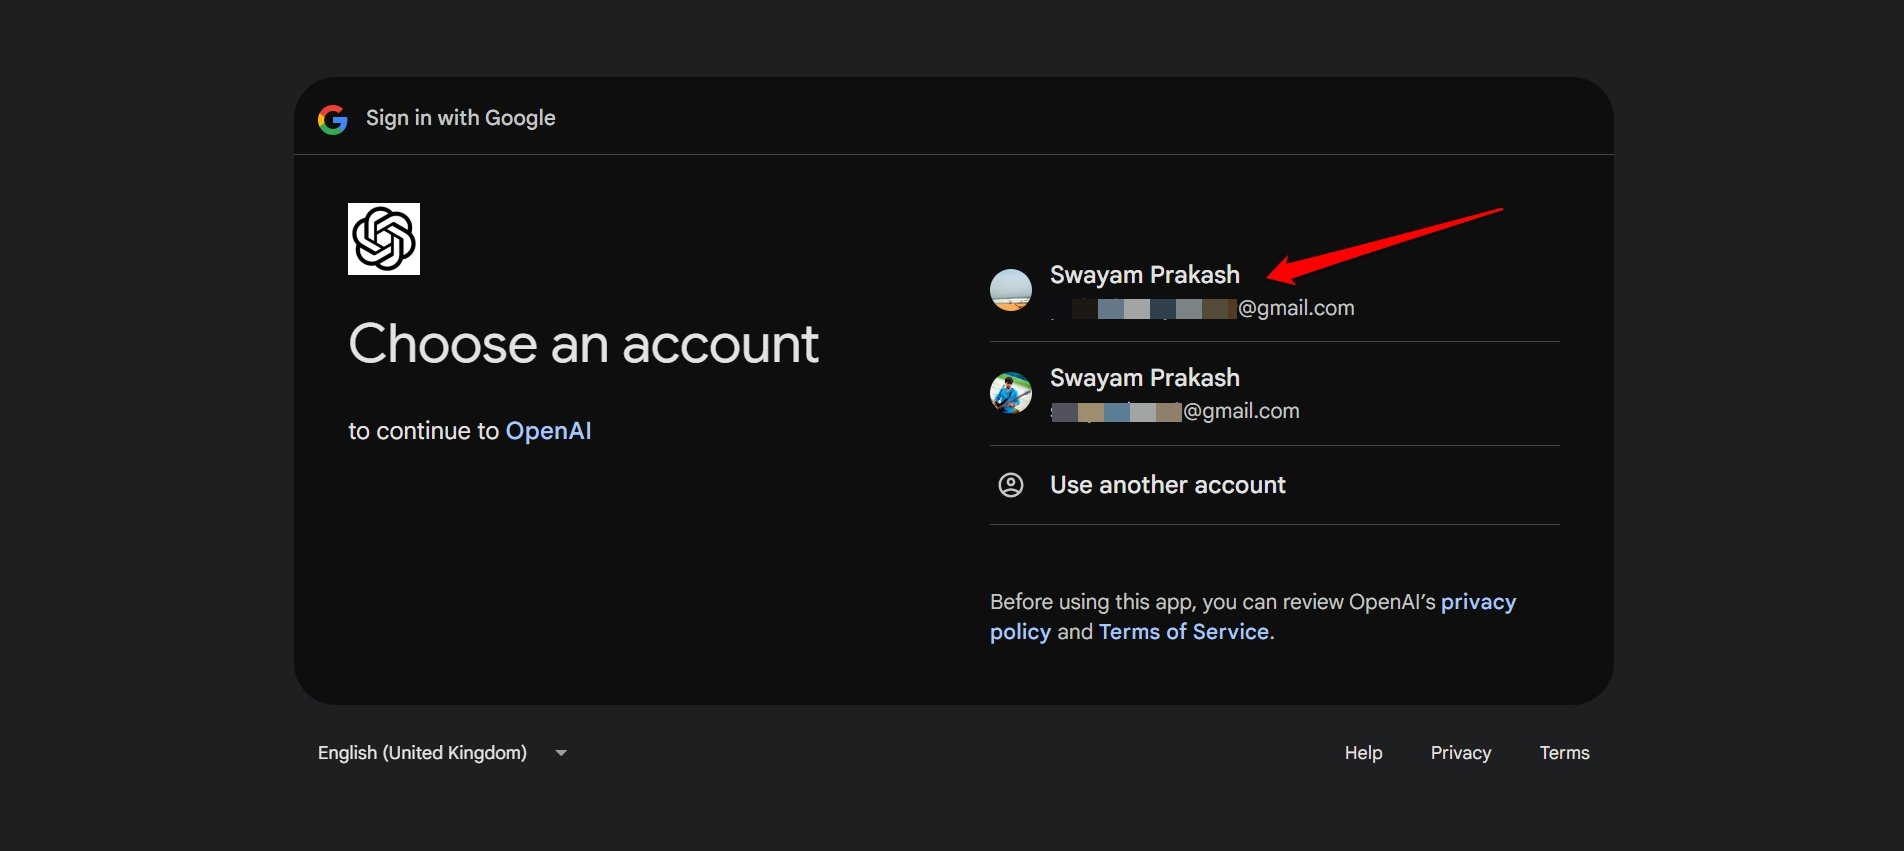Open OpenAI's privacy policy link

pos(1477,602)
